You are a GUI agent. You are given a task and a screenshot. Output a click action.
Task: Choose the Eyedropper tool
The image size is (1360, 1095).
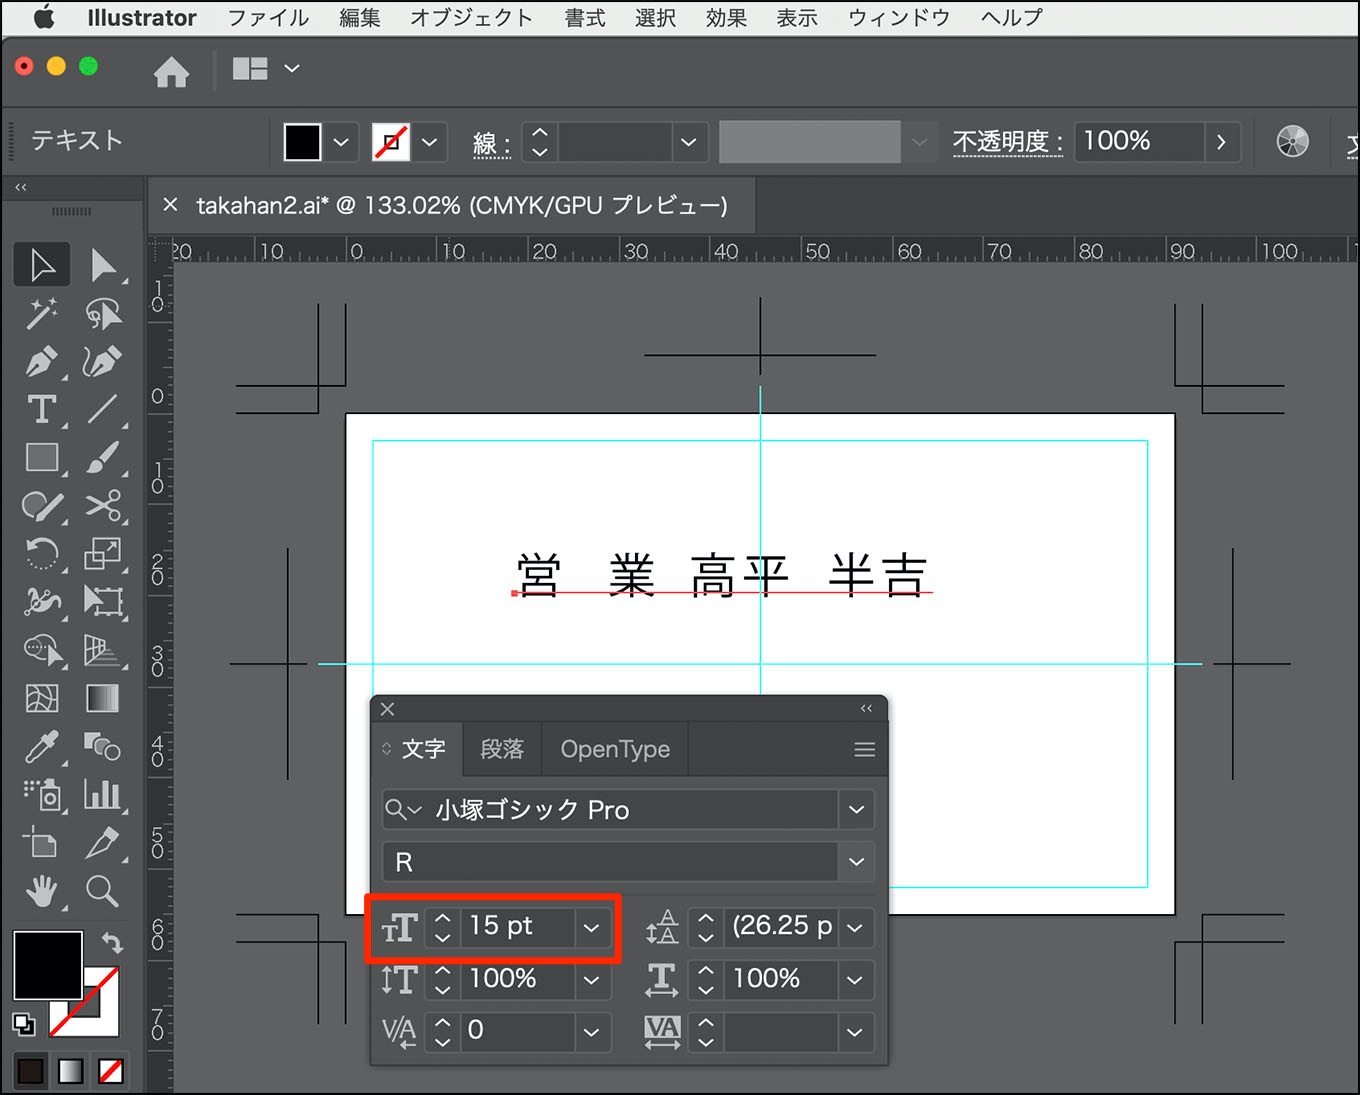click(42, 746)
